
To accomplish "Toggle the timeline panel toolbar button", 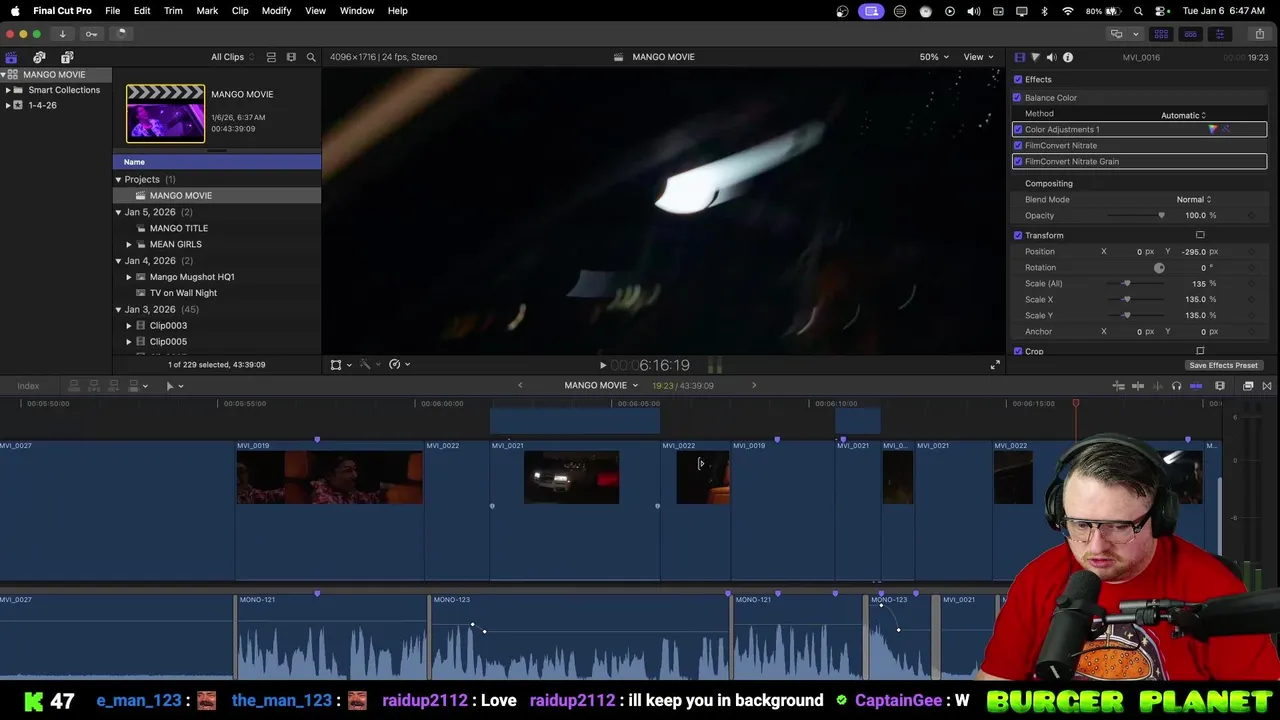I will [x=1190, y=34].
